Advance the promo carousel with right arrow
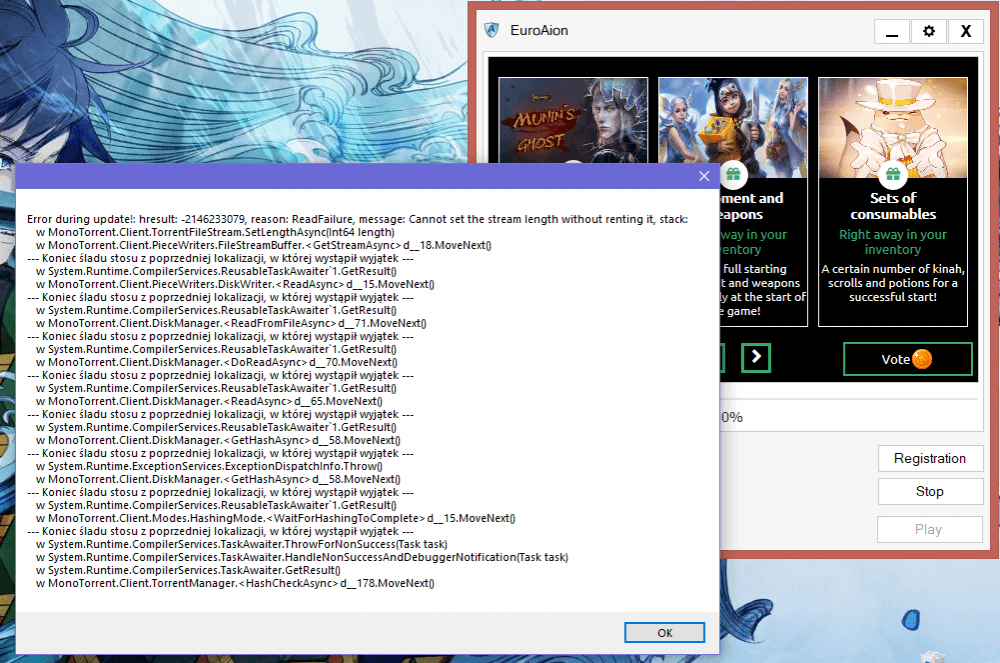Screen dimensions: 1000x663 click(756, 357)
